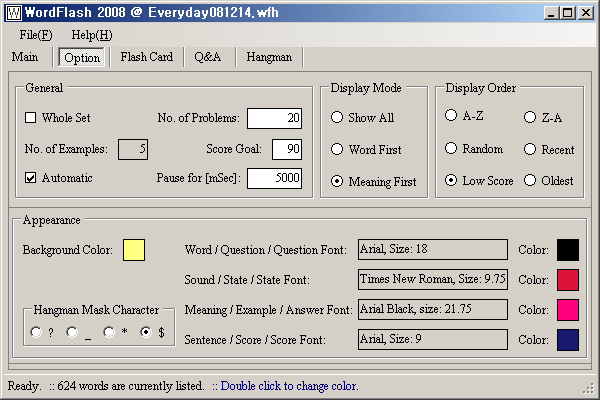Uncheck the Automatic checkbox
This screenshot has height=400, width=600.
click(31, 178)
